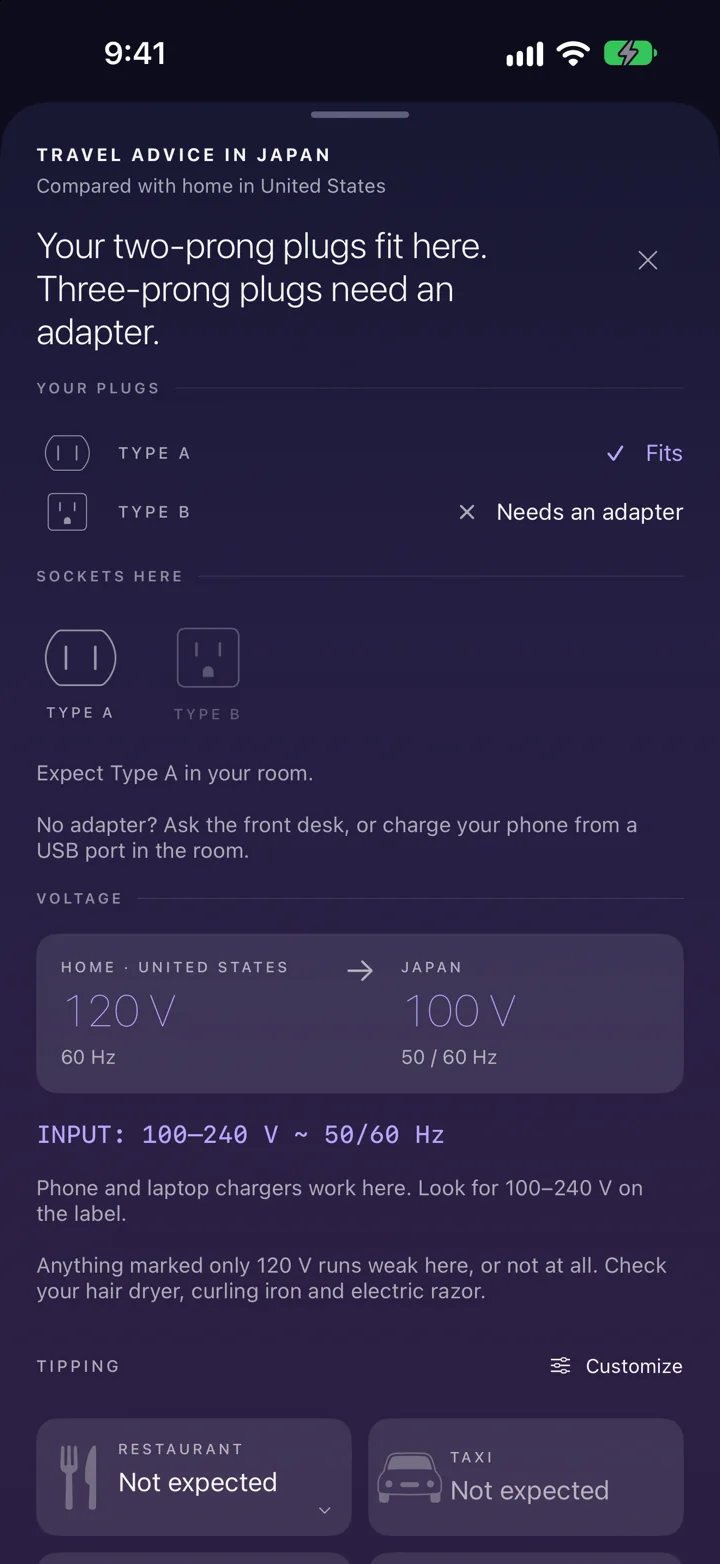Open the Taxi Not expected card

pos(526,1477)
